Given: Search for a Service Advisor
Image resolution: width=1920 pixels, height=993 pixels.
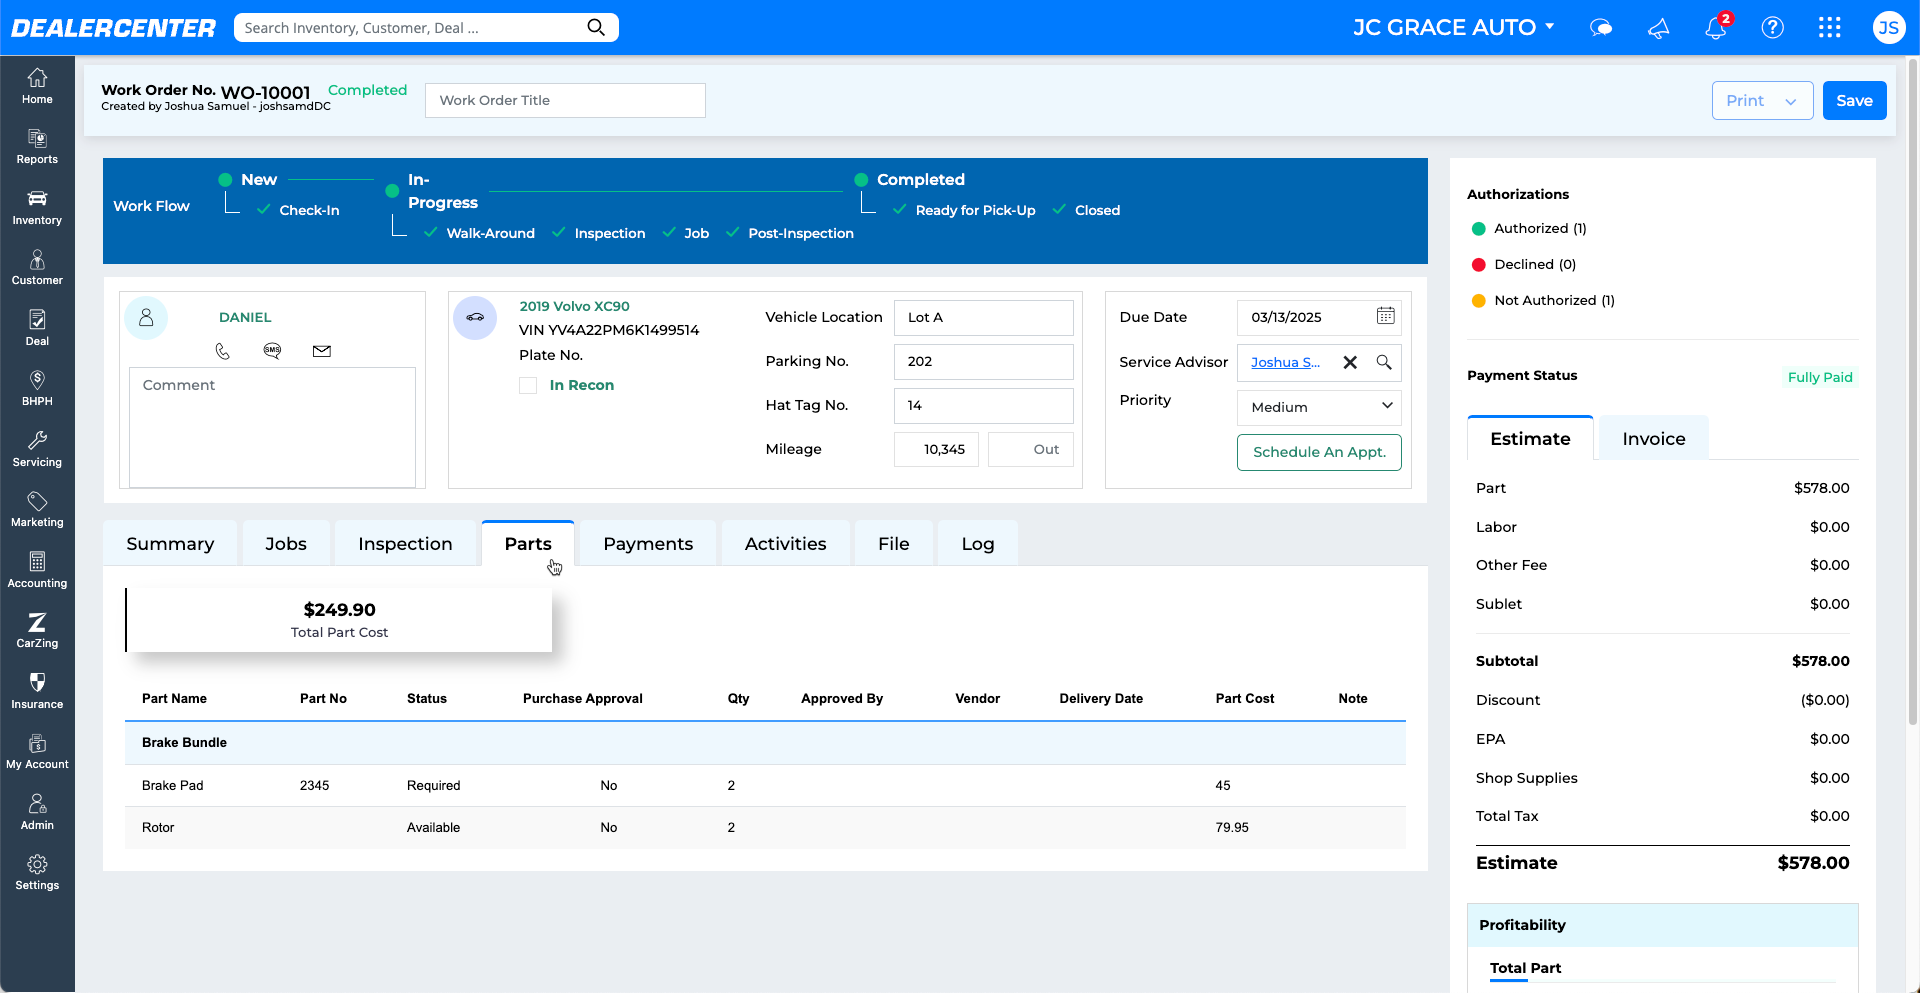Looking at the screenshot, I should (1384, 362).
